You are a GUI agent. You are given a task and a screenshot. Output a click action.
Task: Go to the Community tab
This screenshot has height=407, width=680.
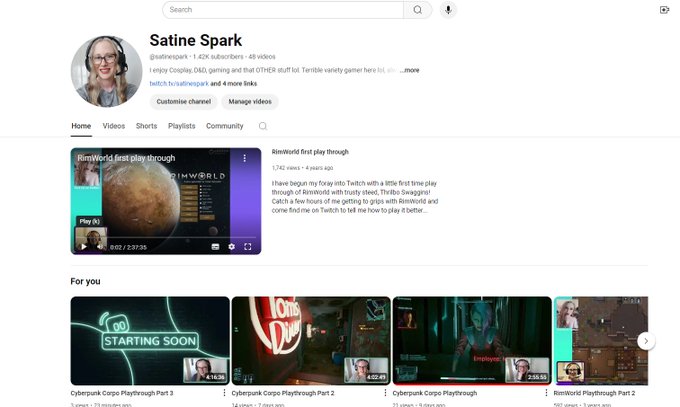coord(225,126)
